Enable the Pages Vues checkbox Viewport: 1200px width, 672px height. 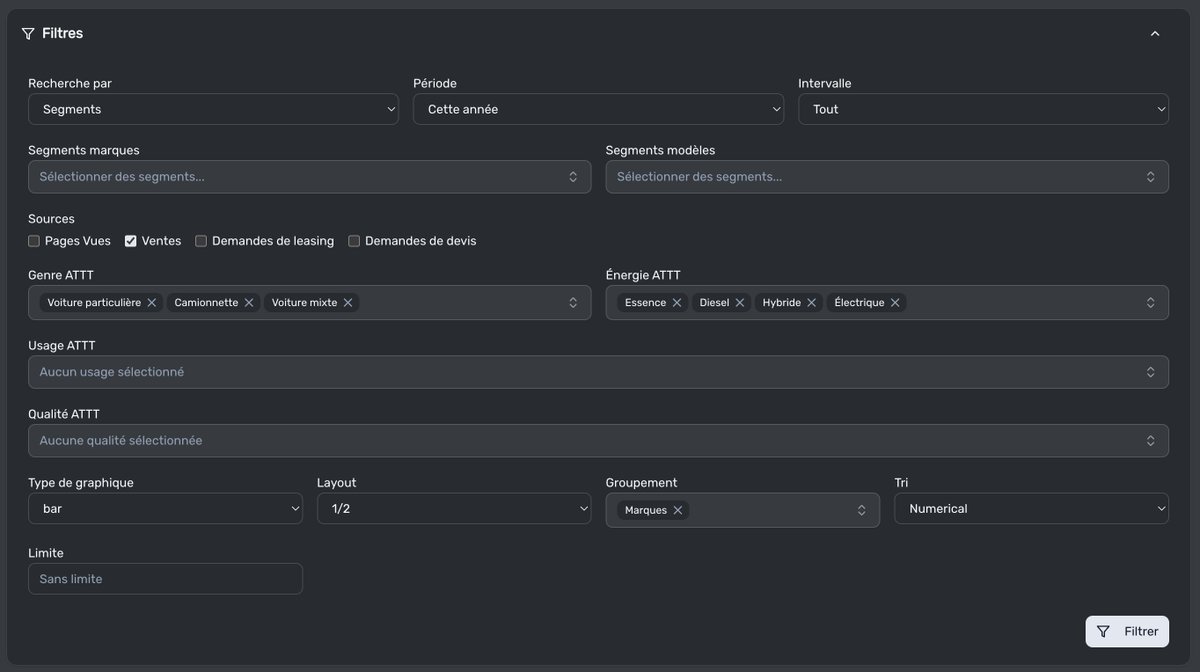click(34, 241)
